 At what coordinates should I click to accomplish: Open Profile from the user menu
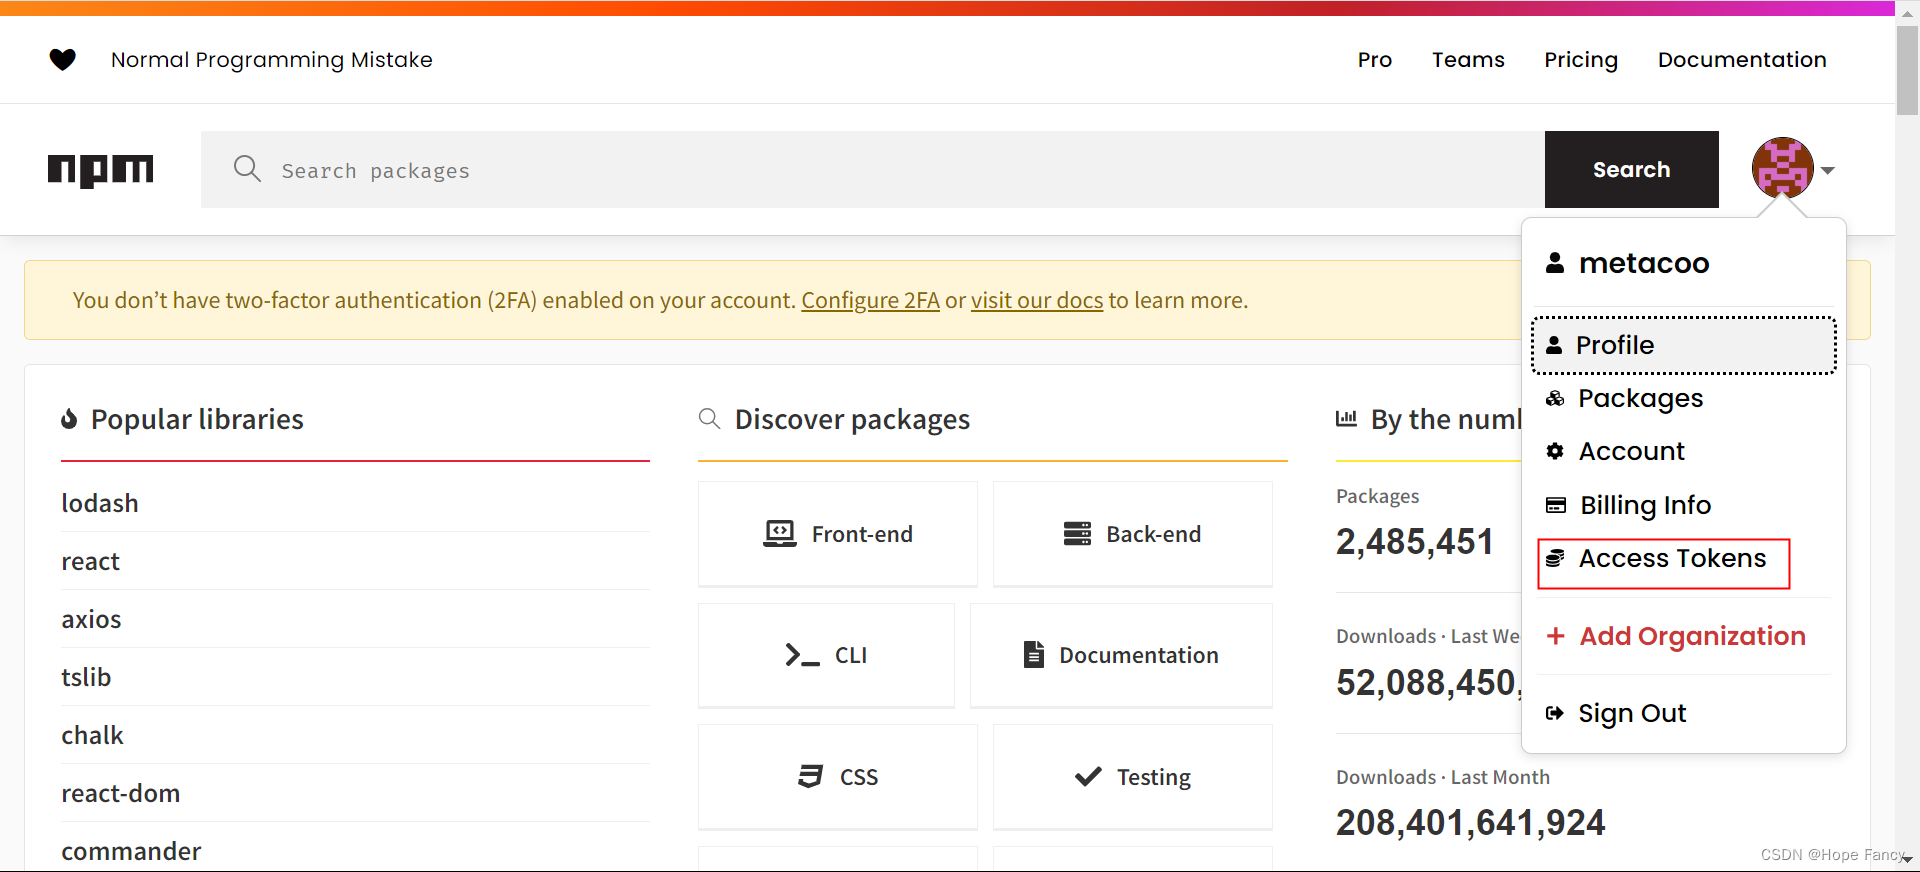click(x=1683, y=345)
